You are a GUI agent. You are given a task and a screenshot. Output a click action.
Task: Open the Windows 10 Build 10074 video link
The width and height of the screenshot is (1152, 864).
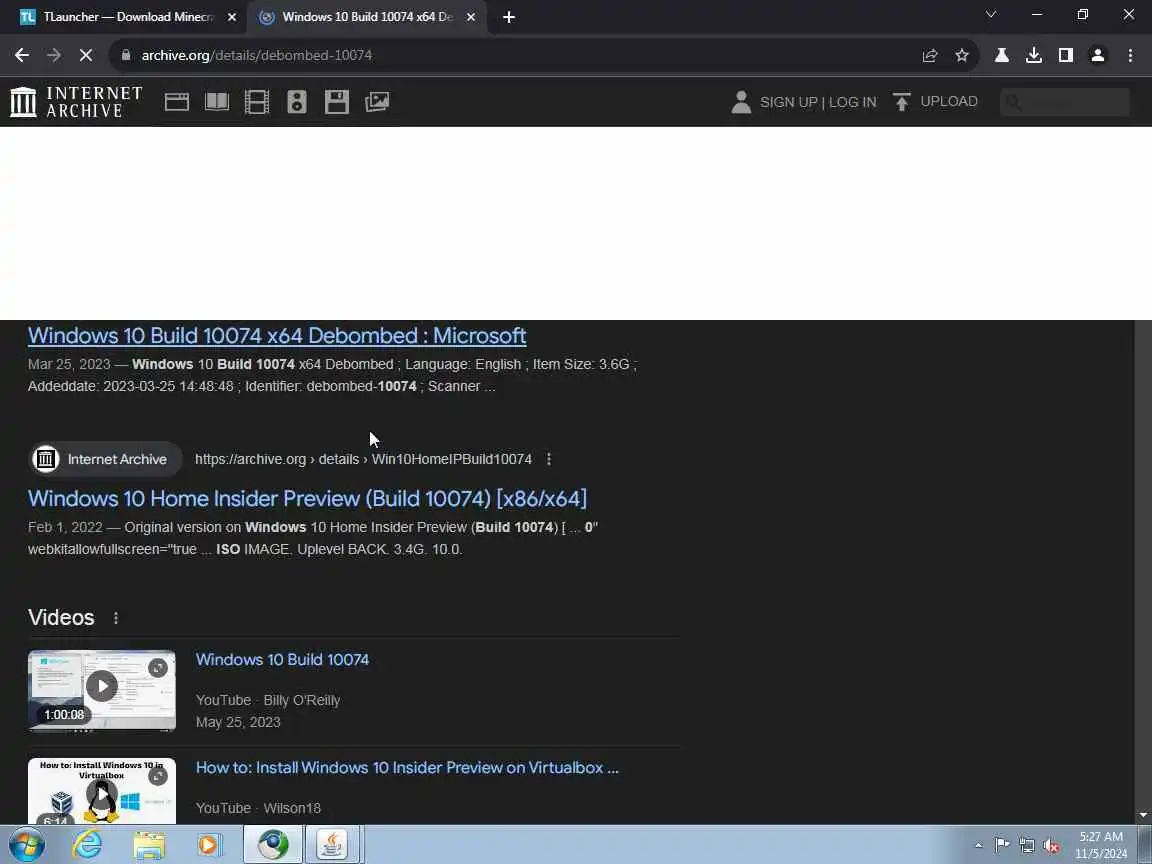[282, 660]
